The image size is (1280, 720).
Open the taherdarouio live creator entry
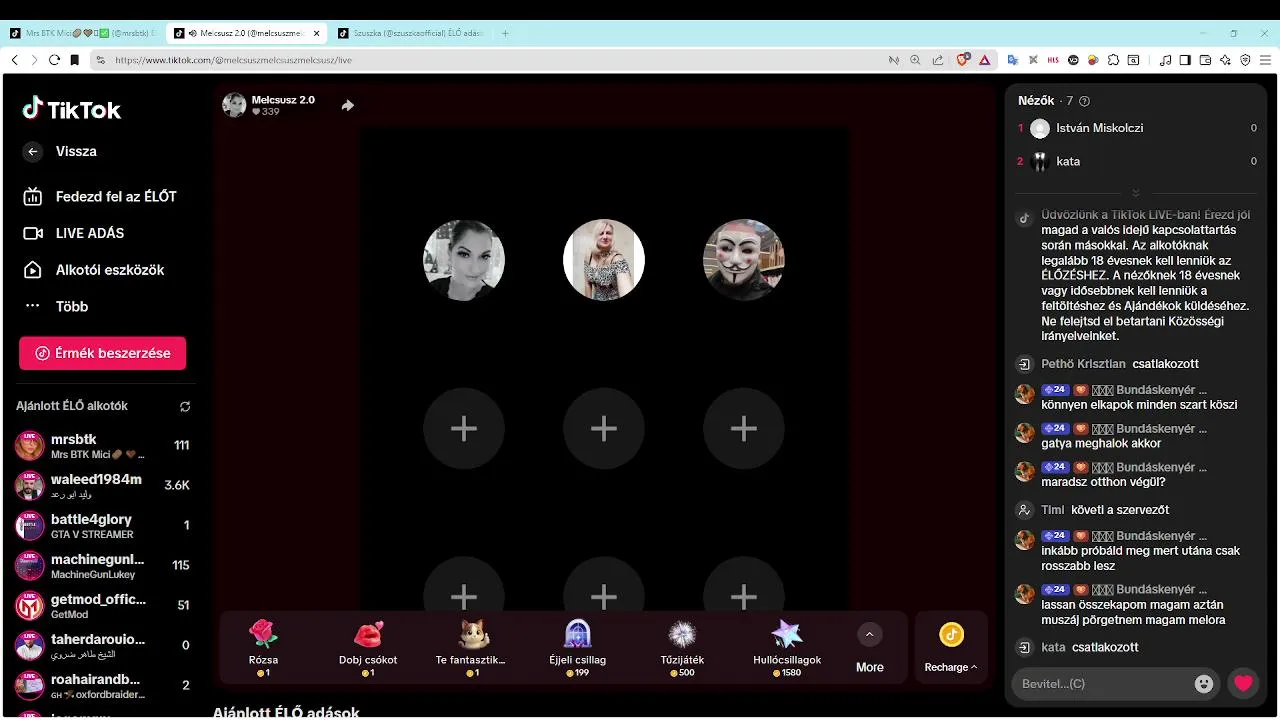(102, 646)
